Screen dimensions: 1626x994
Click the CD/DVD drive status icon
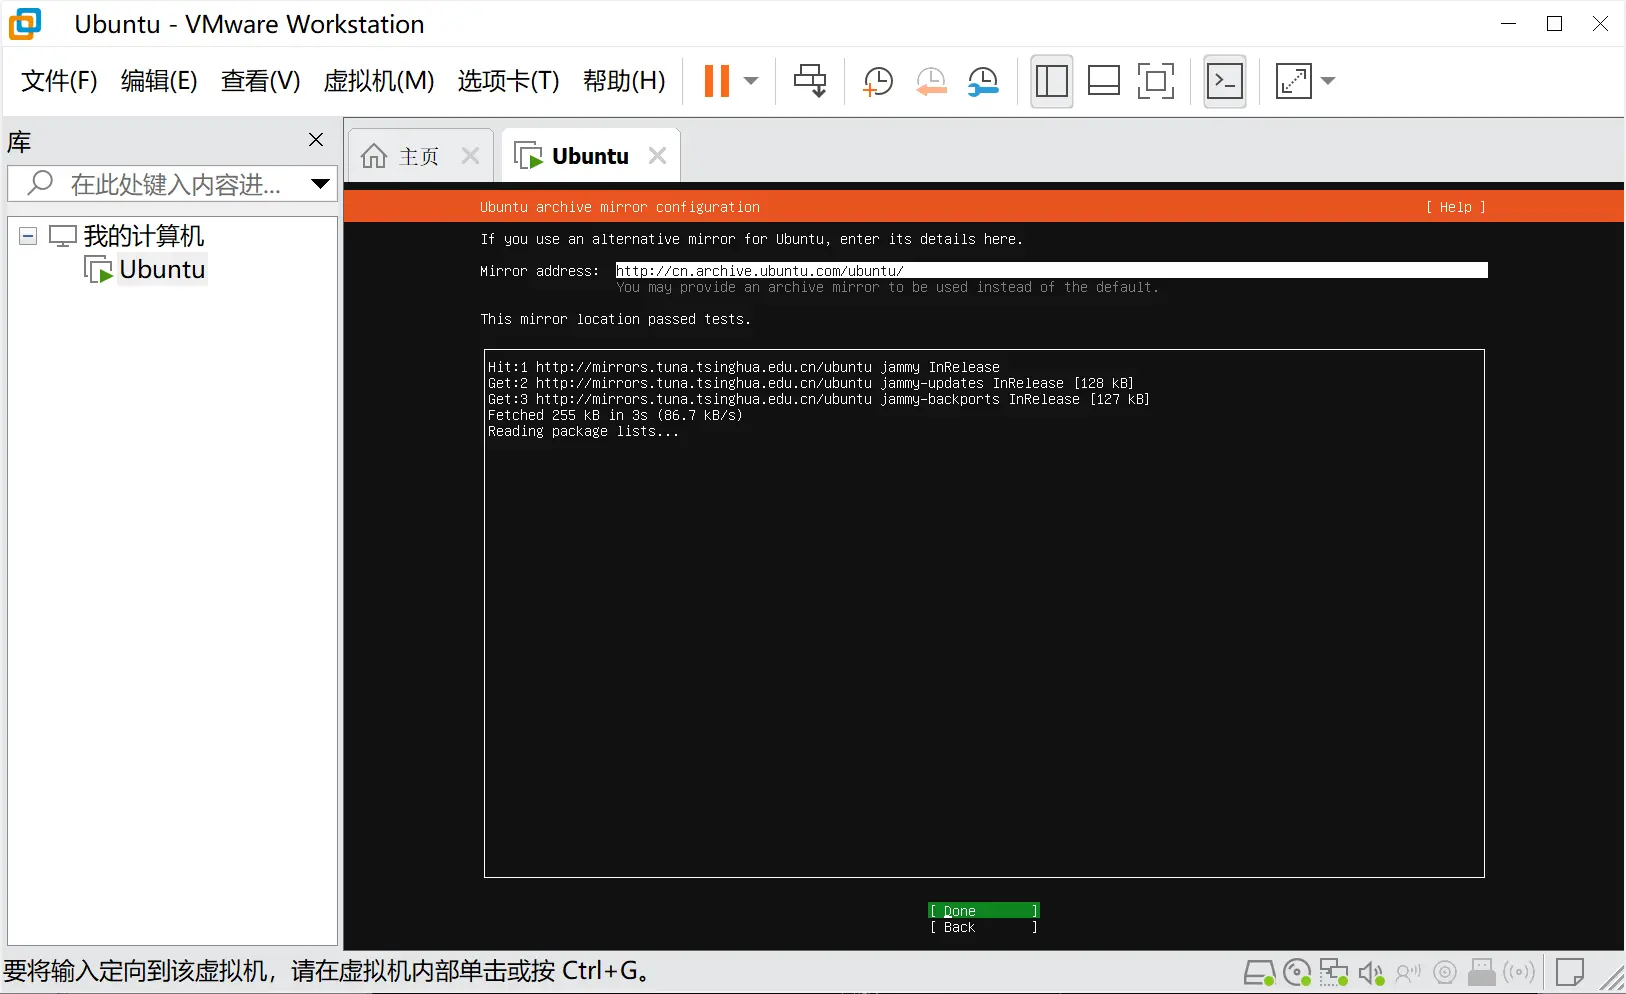[1297, 972]
